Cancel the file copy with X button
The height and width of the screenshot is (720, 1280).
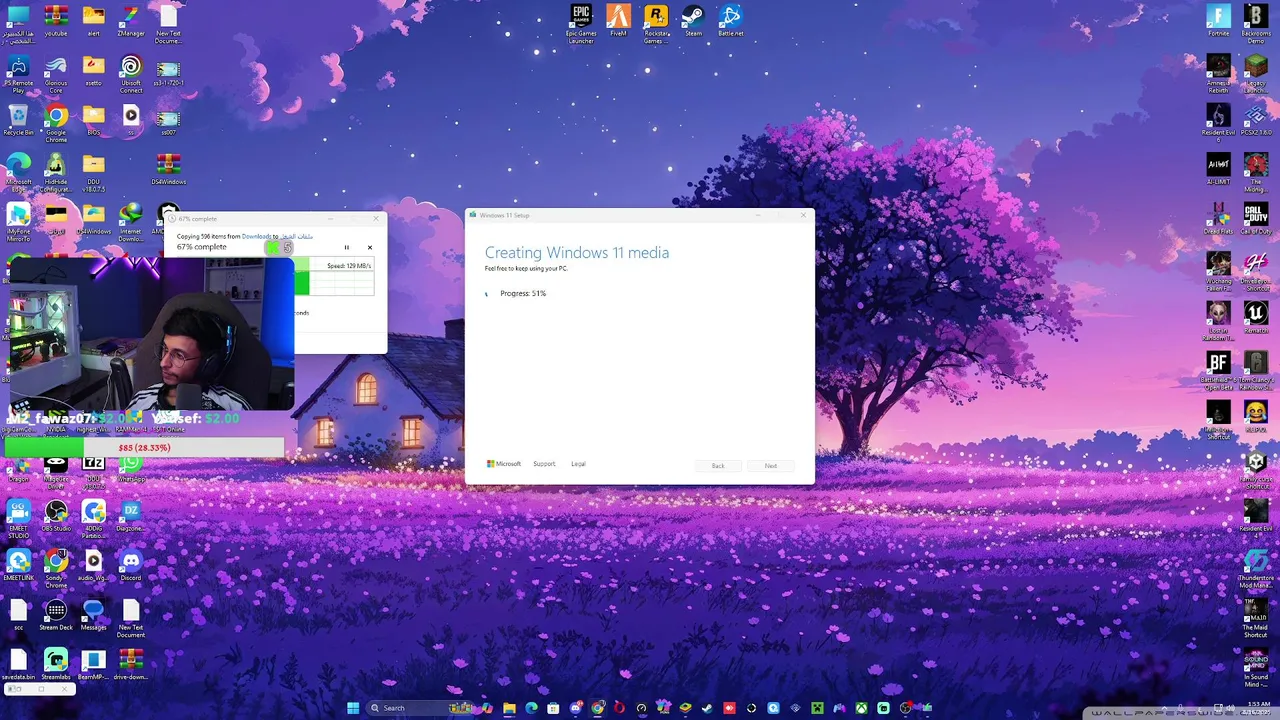pyautogui.click(x=370, y=247)
